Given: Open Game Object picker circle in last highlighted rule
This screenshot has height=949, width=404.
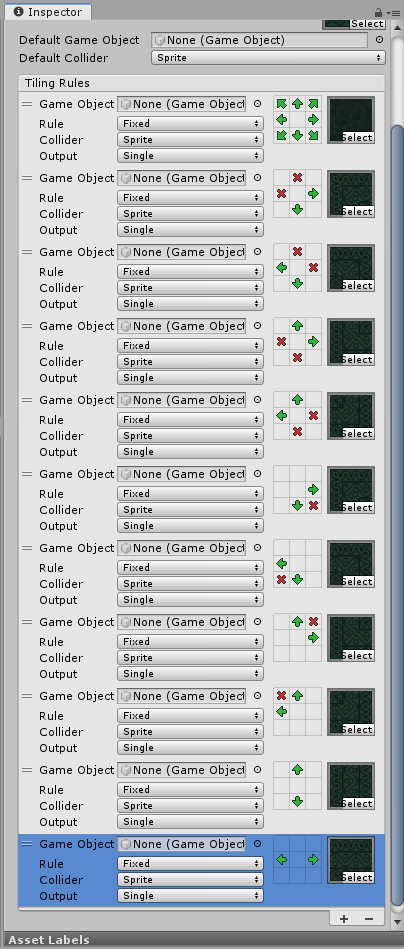Looking at the screenshot, I should (257, 844).
